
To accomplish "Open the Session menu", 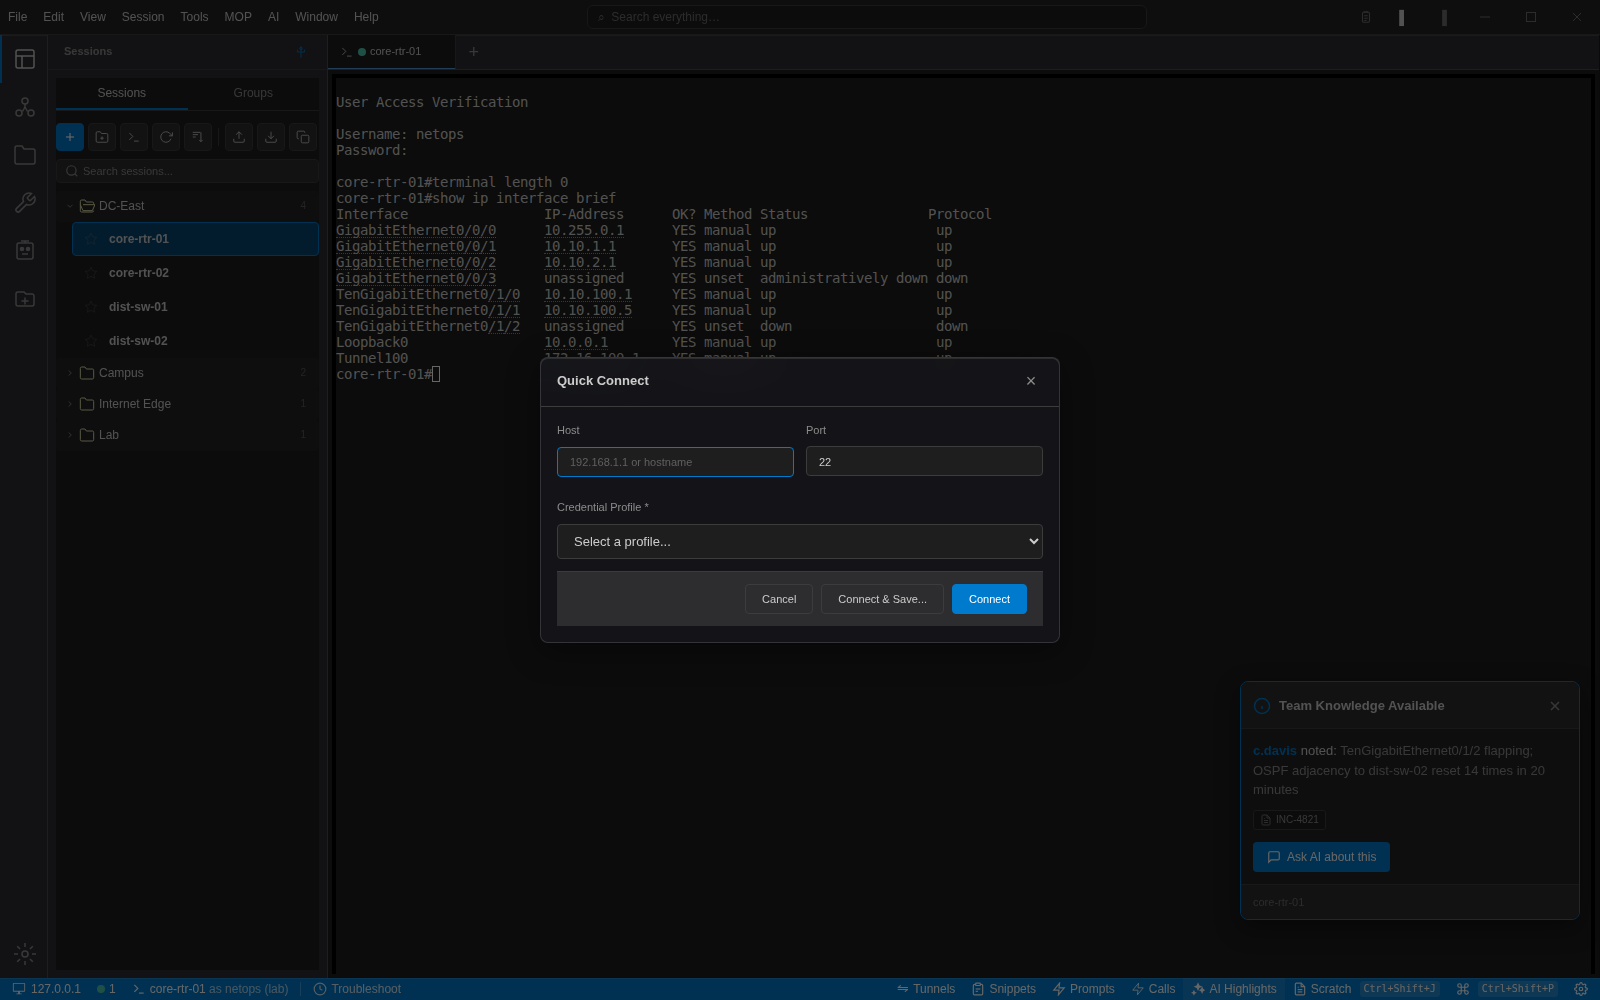I will tap(143, 17).
